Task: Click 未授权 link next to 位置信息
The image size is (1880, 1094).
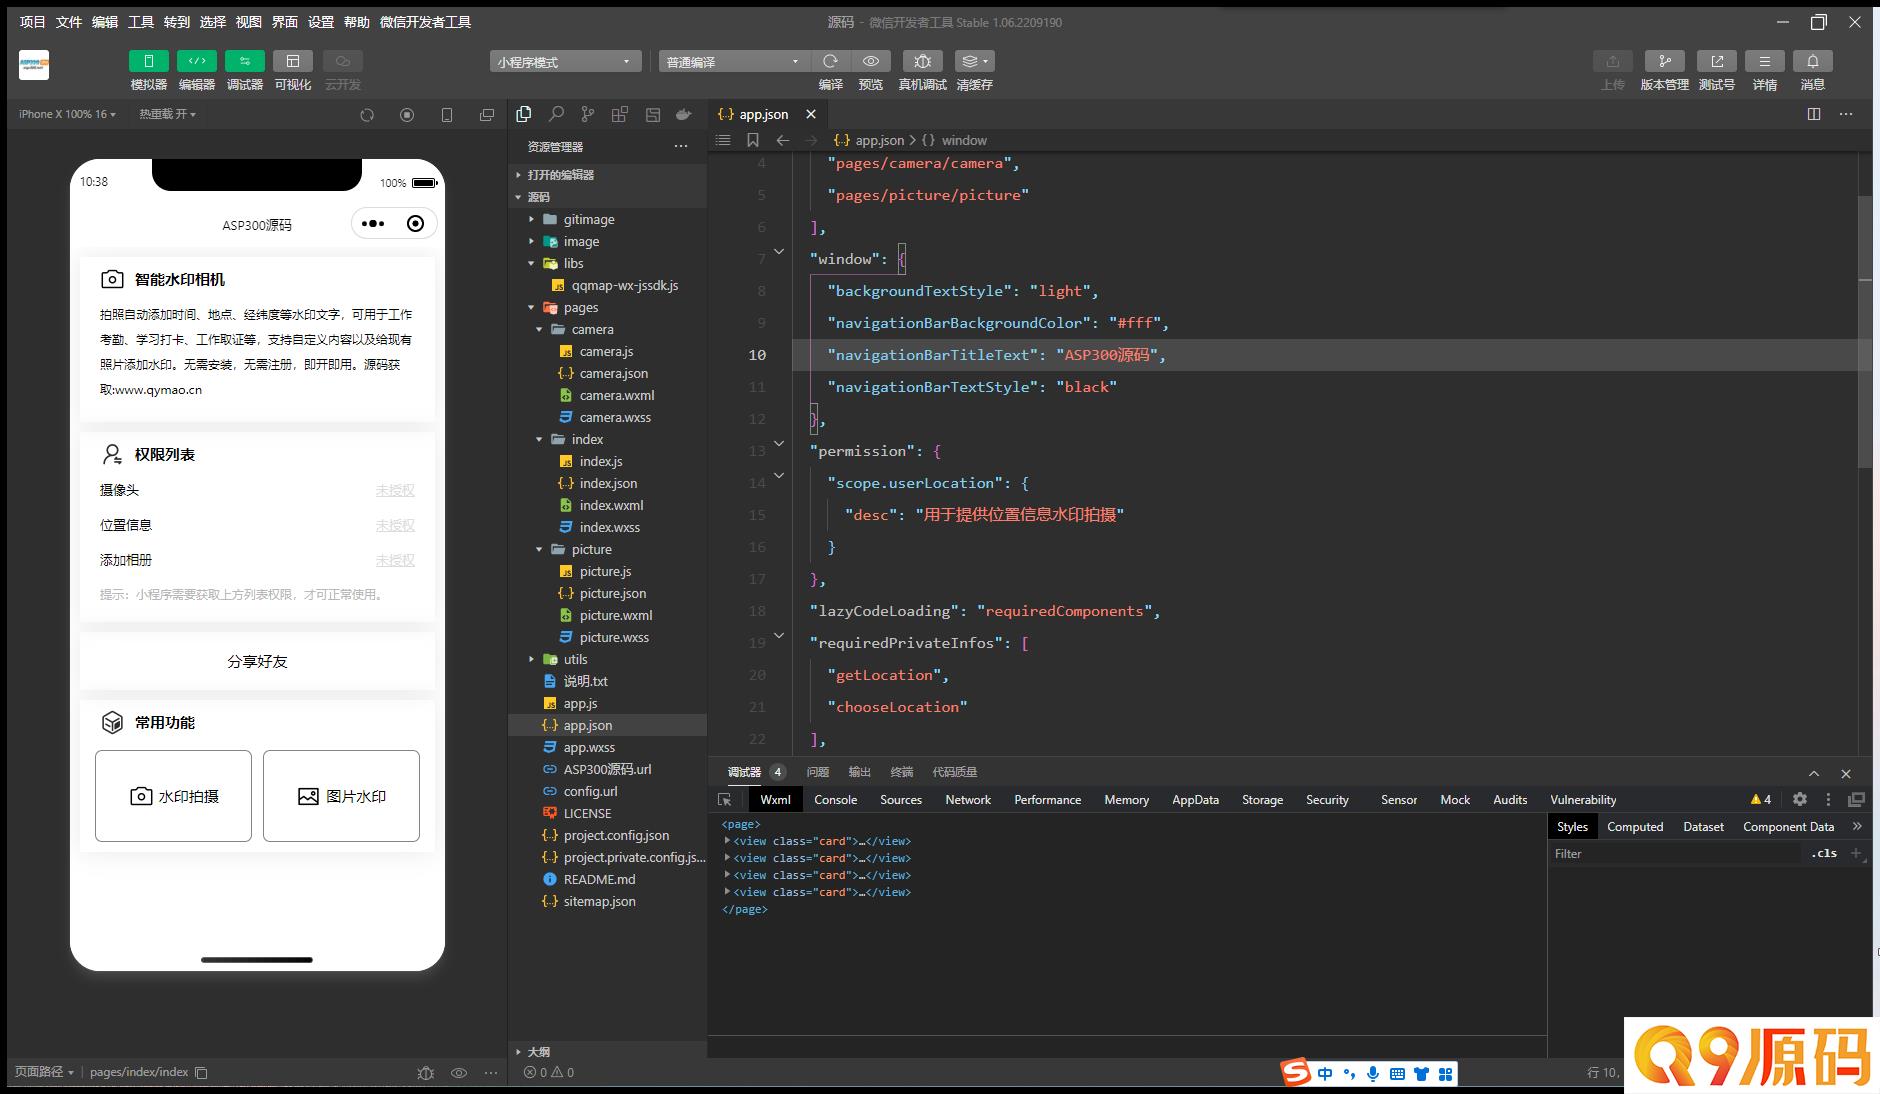Action: 395,525
